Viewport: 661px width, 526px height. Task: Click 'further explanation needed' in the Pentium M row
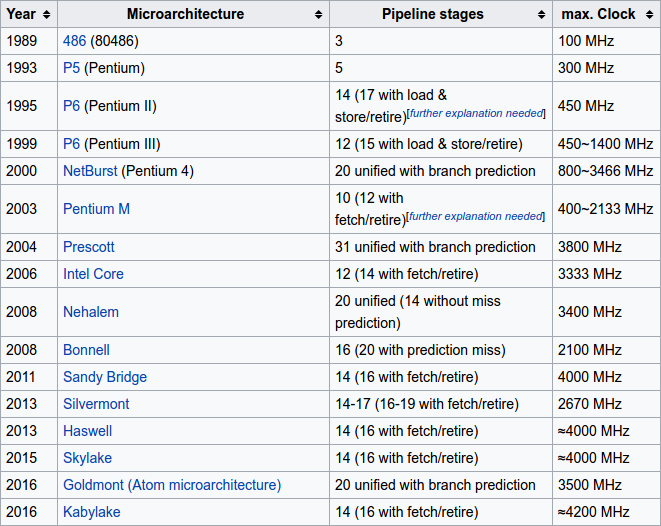tap(476, 216)
